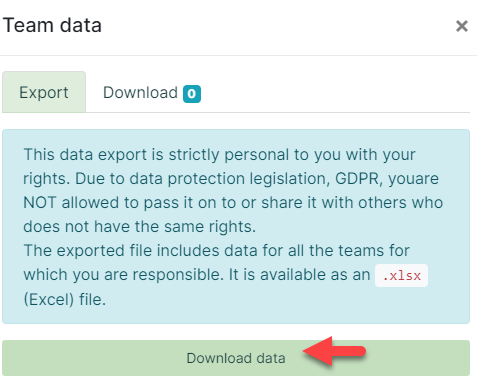
Task: Click the "(Excel) file." text
Action: tap(65, 299)
